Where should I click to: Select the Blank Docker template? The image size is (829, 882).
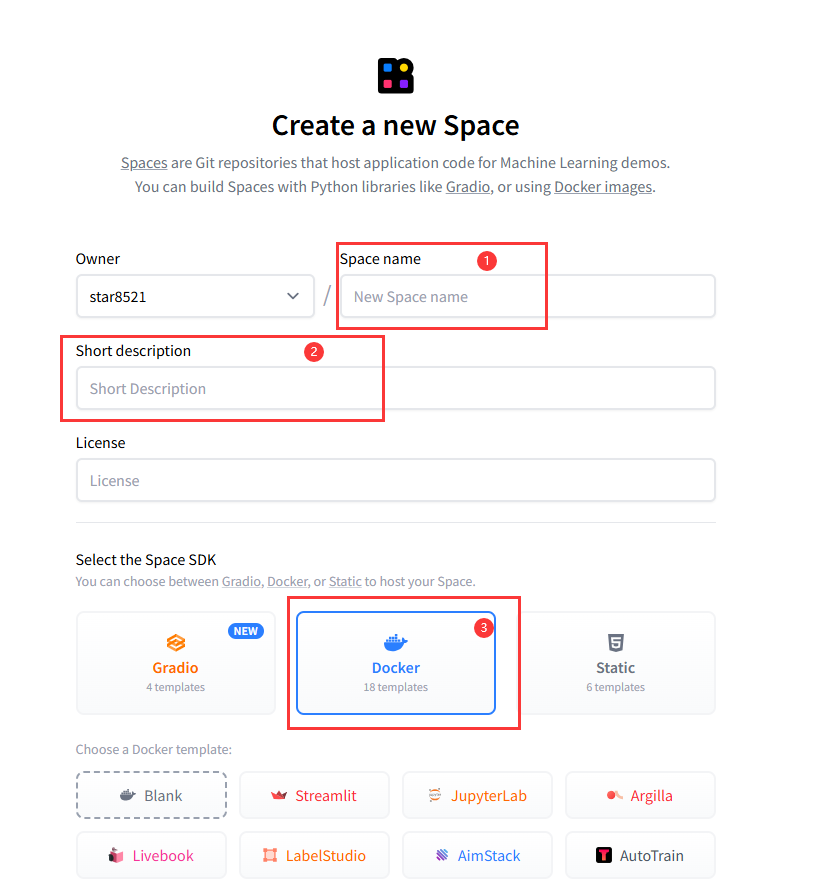(151, 796)
